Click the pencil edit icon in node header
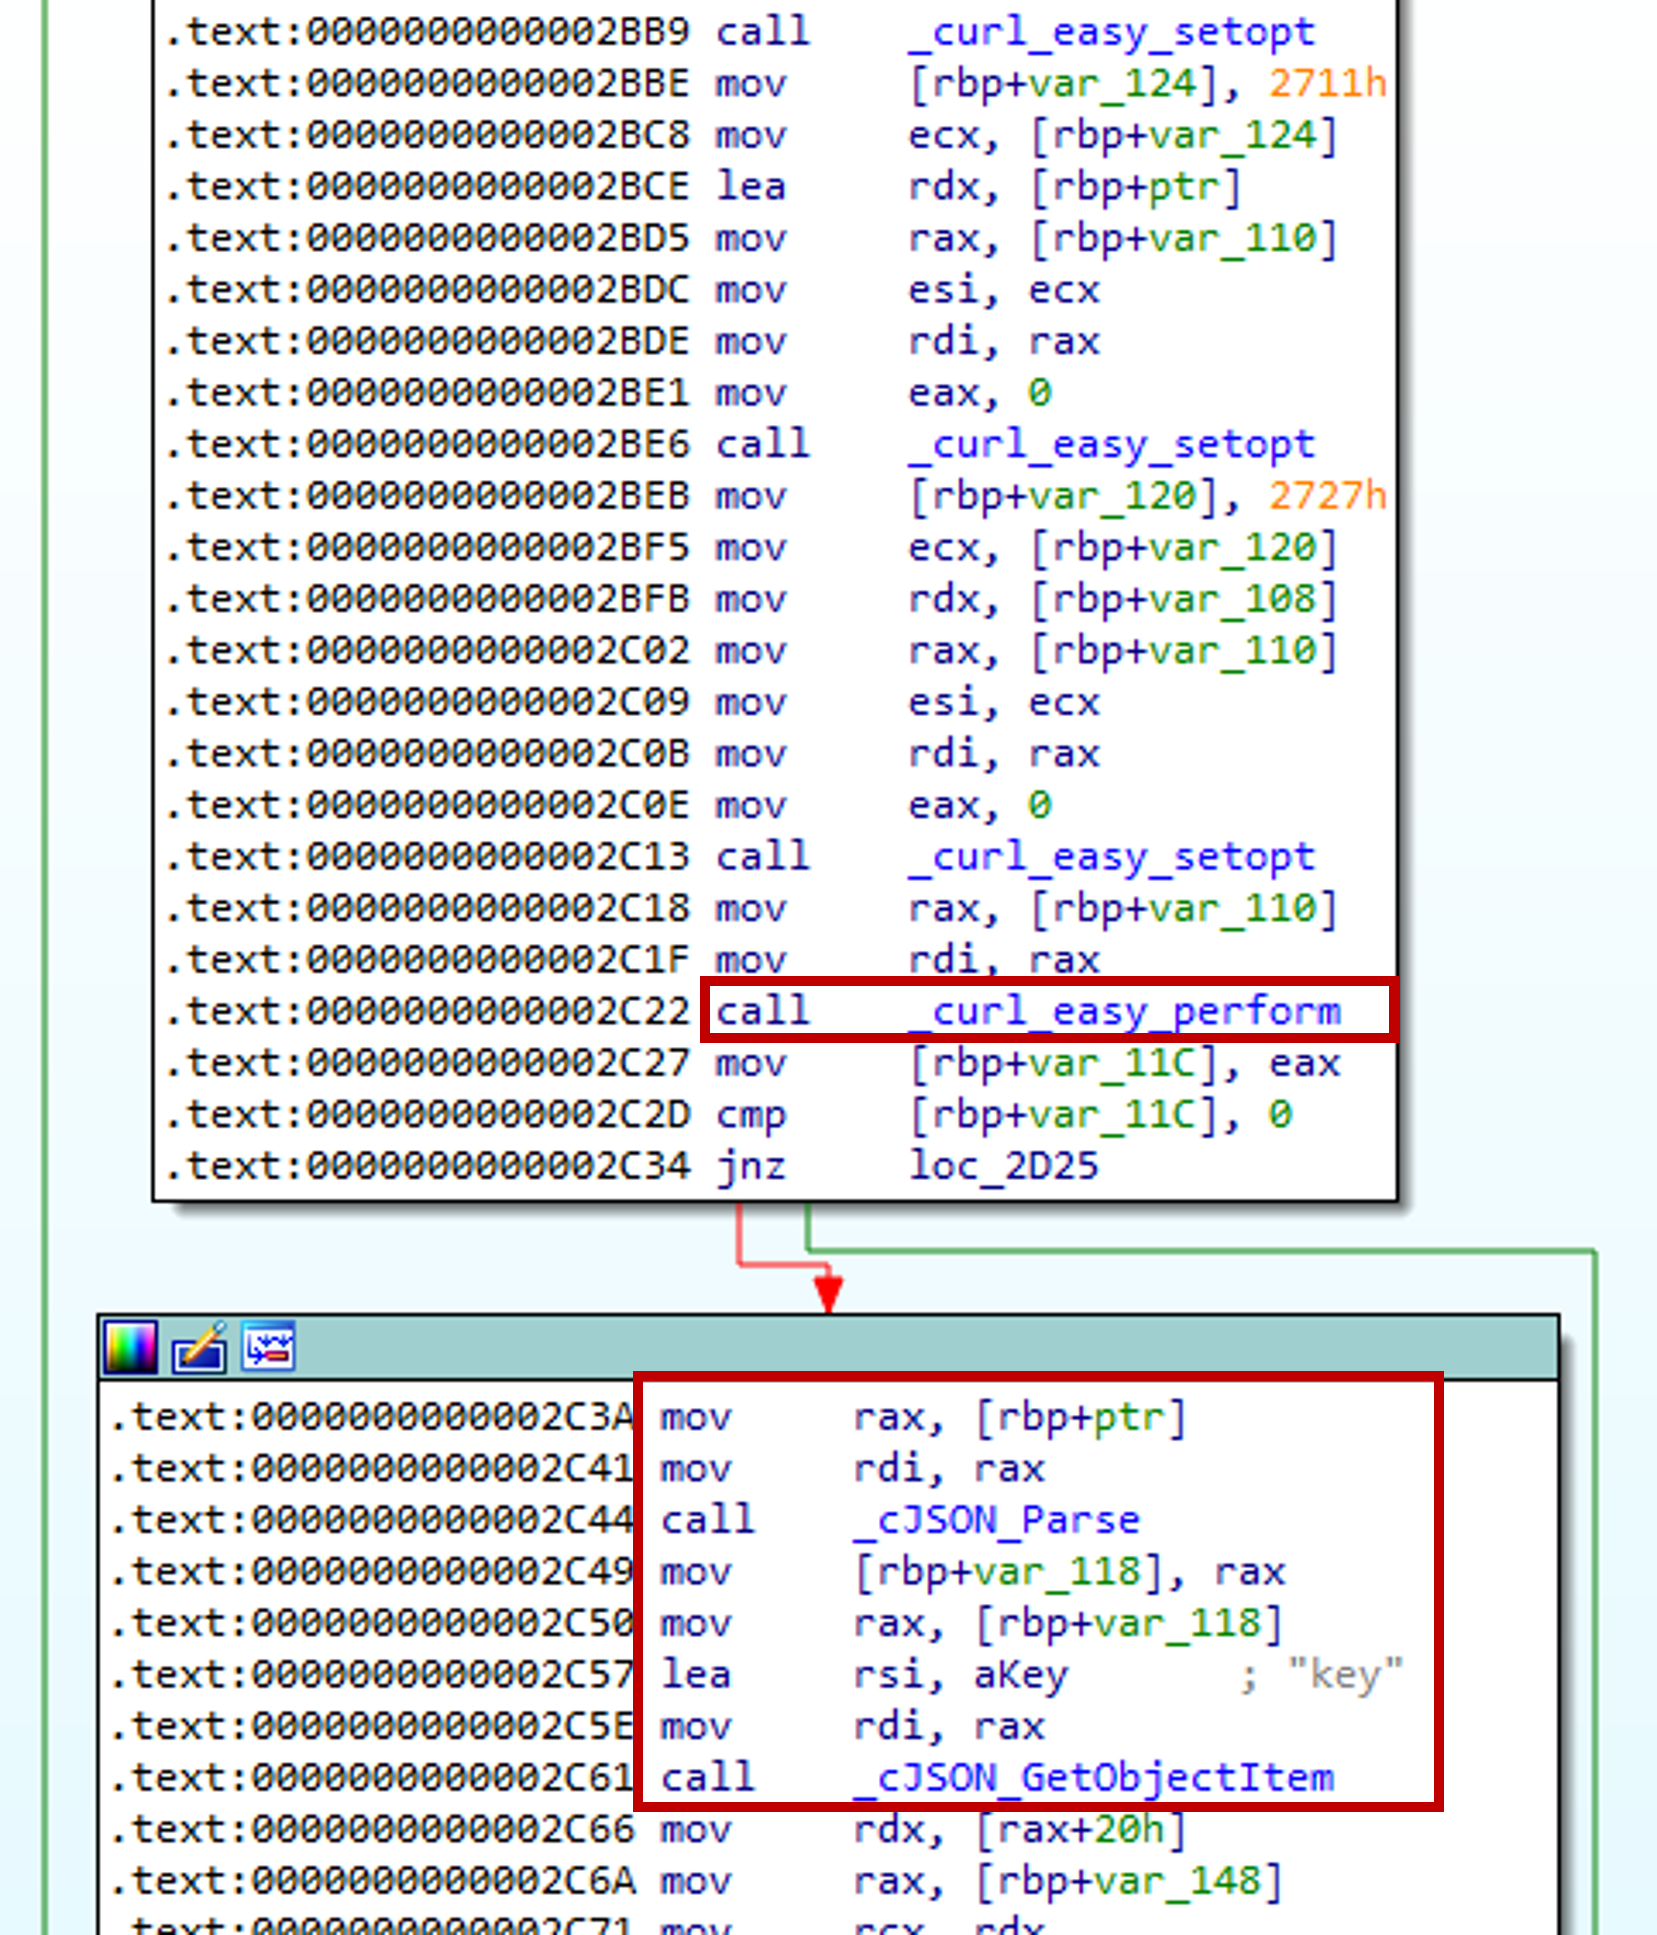 tap(199, 1347)
